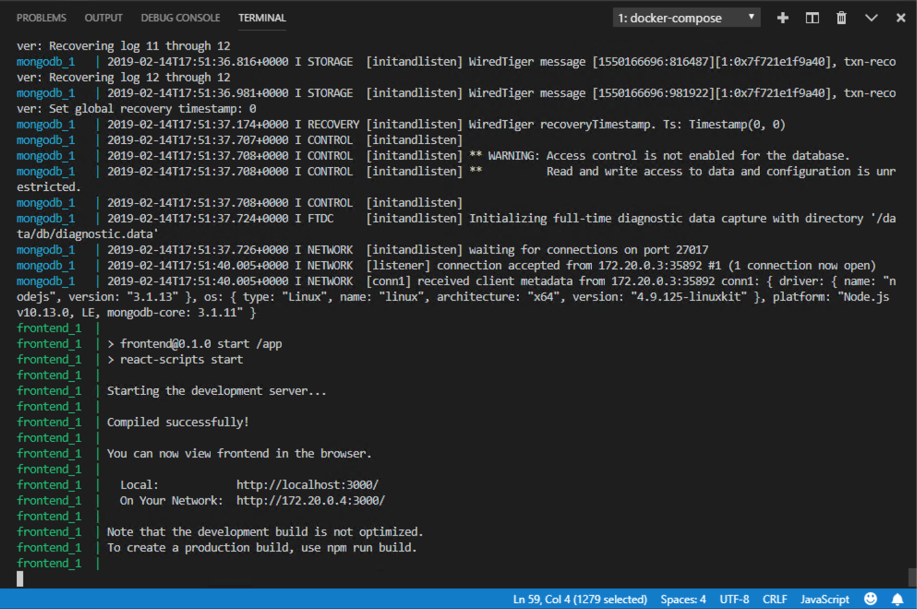Change end of line sequence CRLF
Image resolution: width=917 pixels, height=609 pixels.
pos(774,599)
